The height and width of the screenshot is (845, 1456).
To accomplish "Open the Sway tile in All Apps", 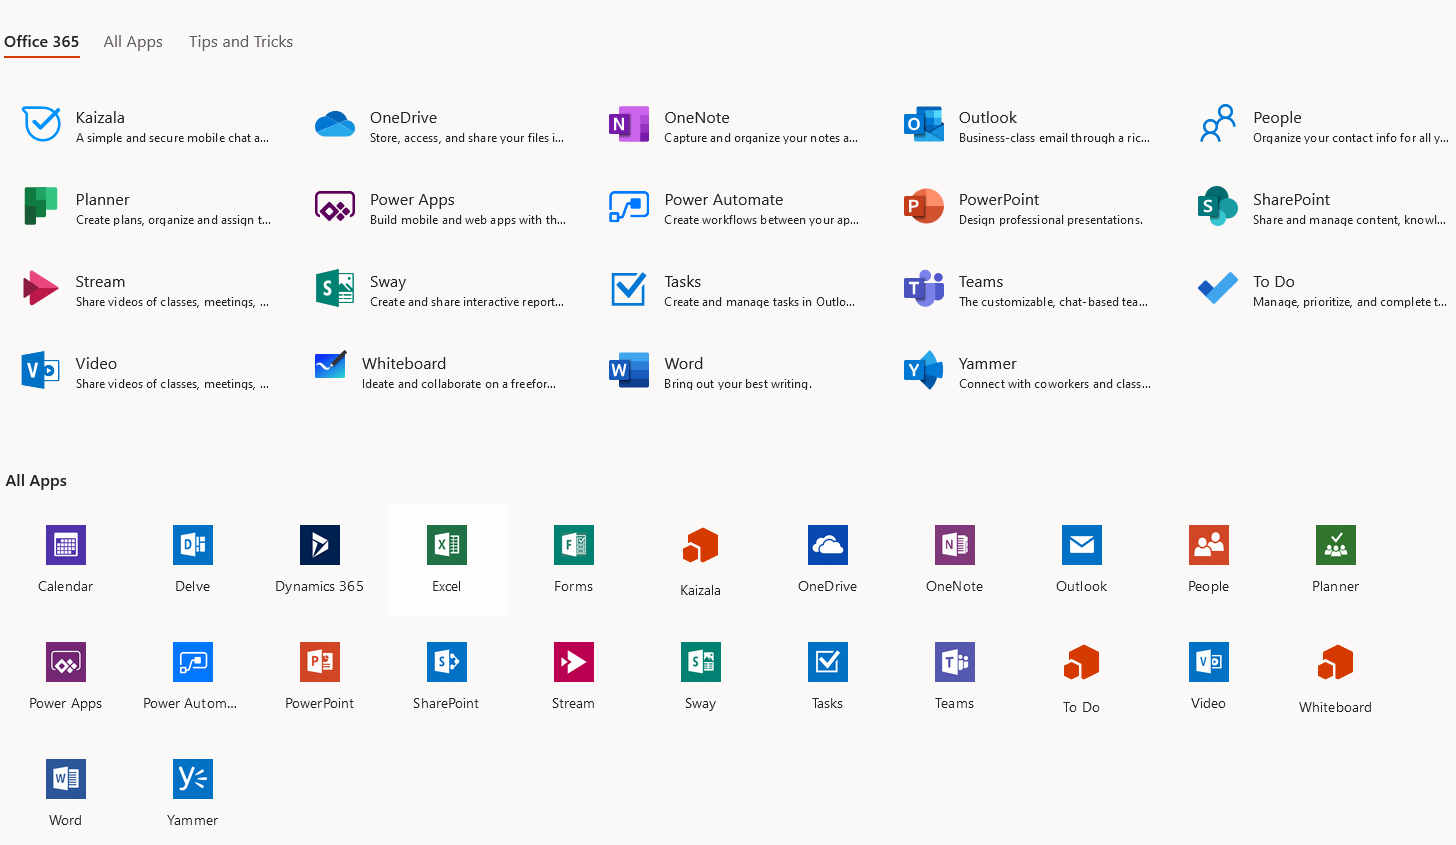I will (x=701, y=676).
